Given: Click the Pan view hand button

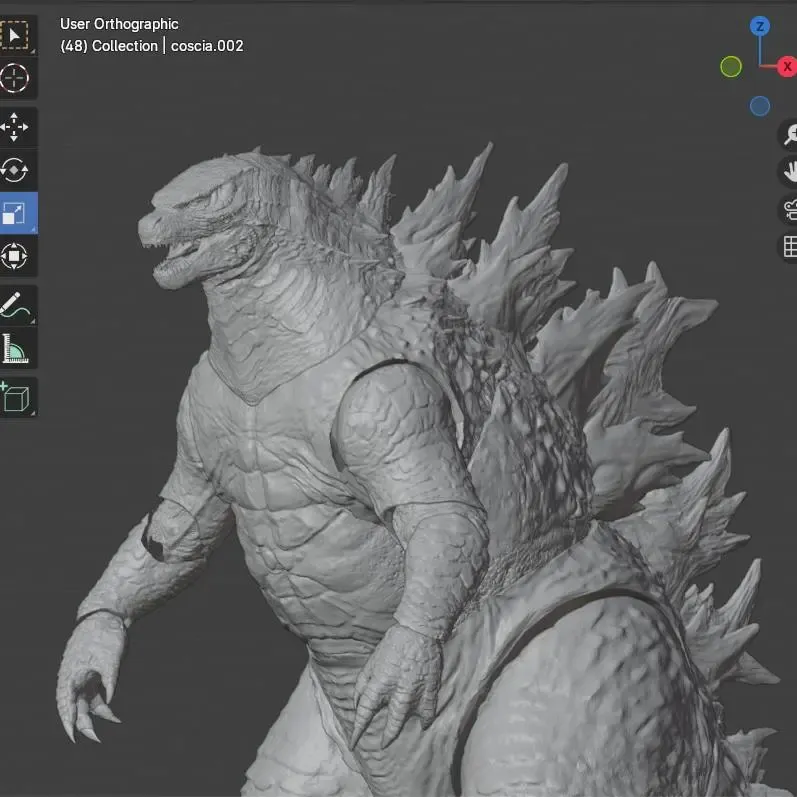Looking at the screenshot, I should point(789,172).
